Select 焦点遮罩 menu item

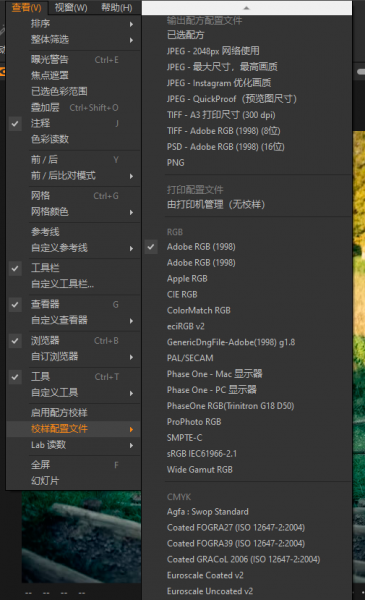pyautogui.click(x=74, y=76)
